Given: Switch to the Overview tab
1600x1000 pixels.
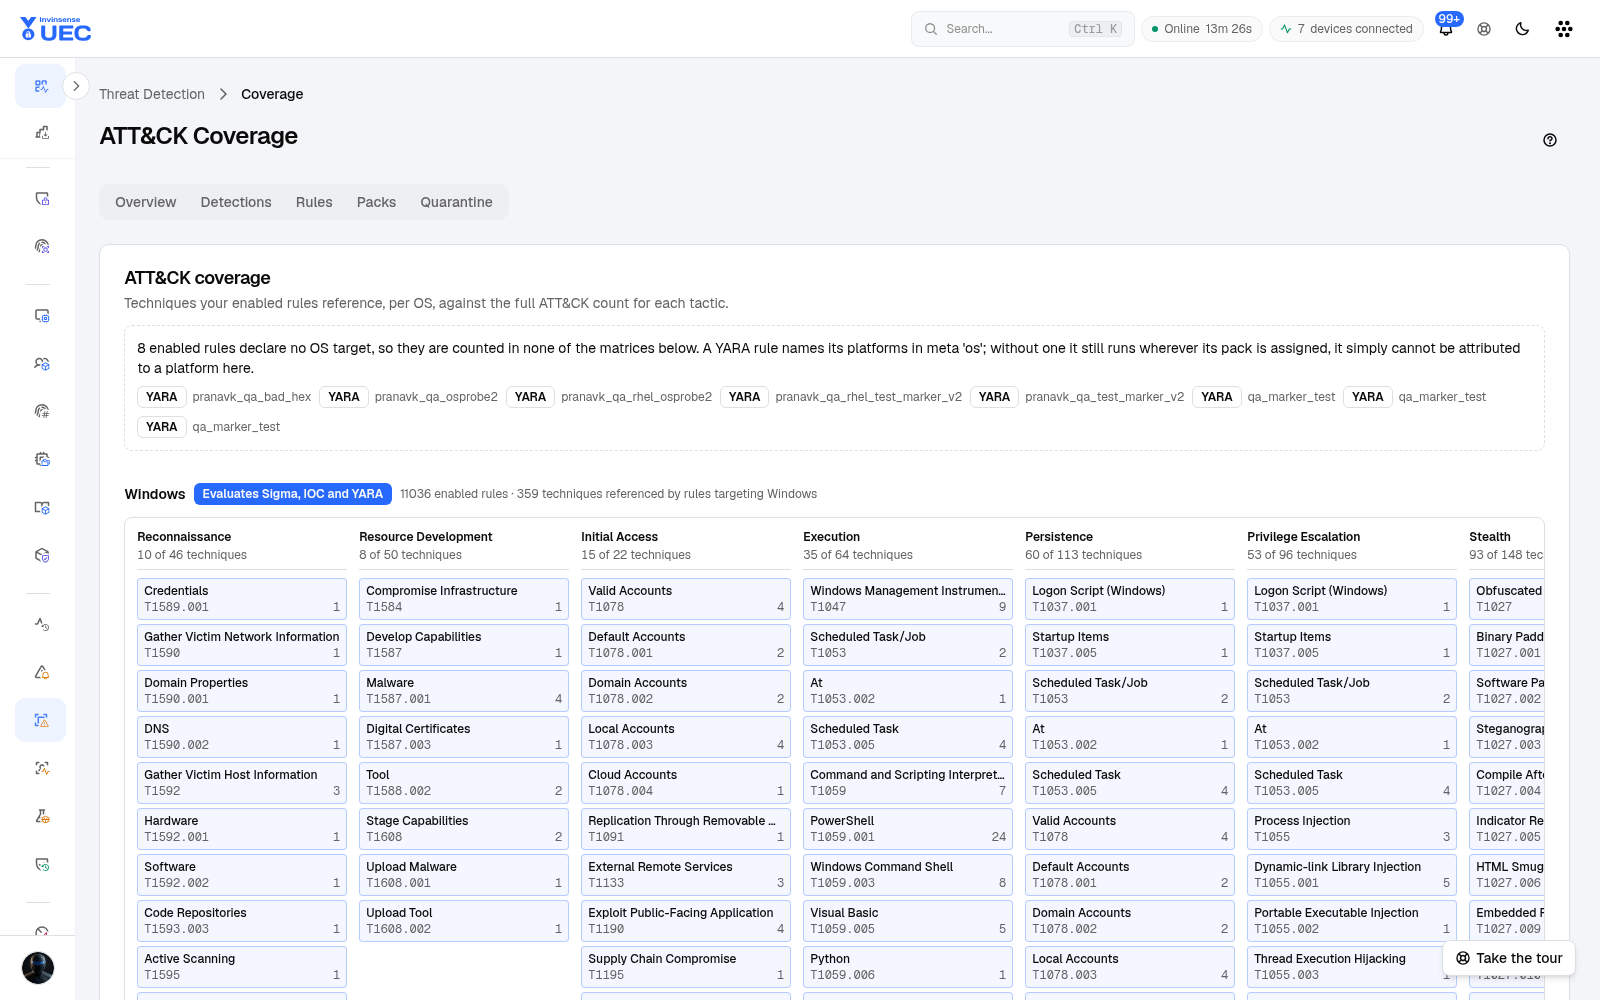Looking at the screenshot, I should point(145,202).
